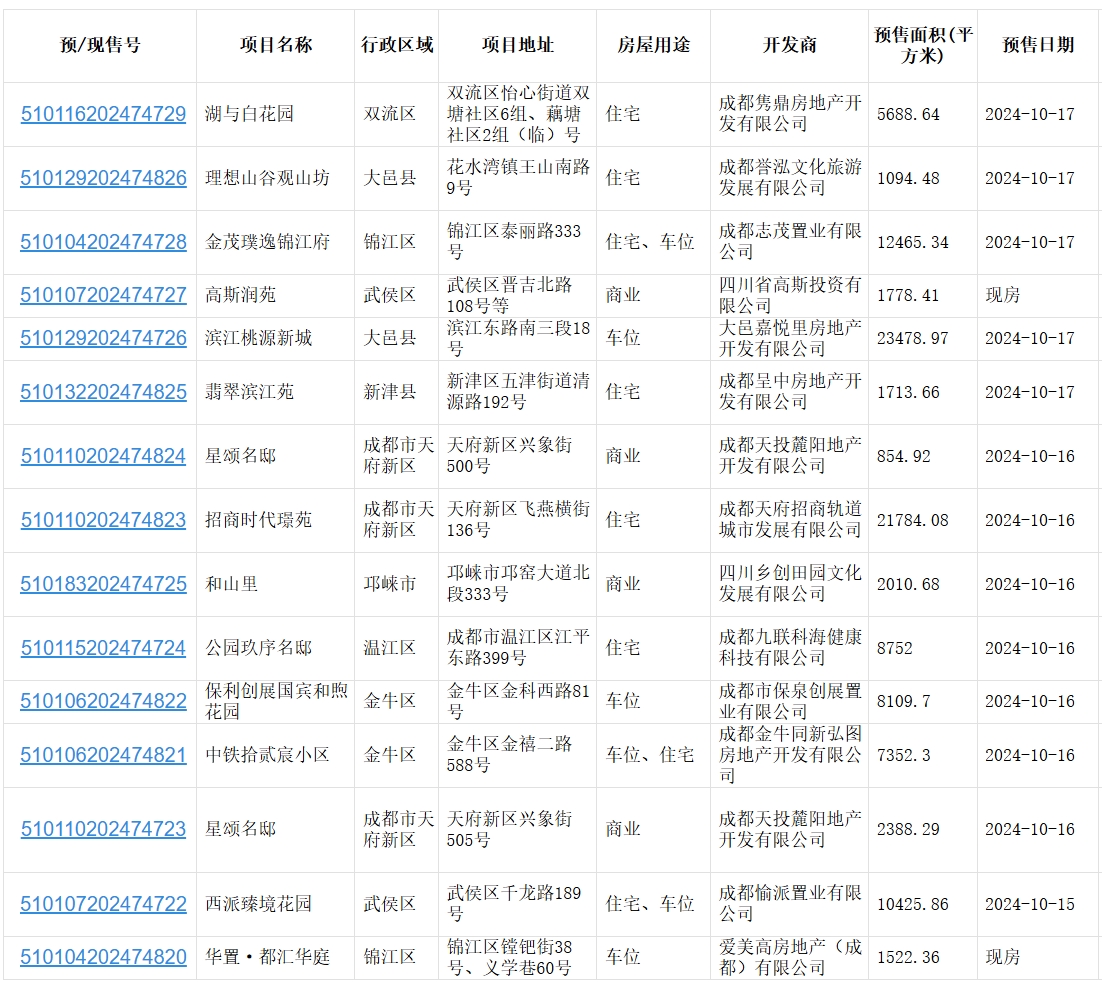Select project name 保利创展国宾和煦花园
Viewport: 1102px width, 982px height.
276,701
